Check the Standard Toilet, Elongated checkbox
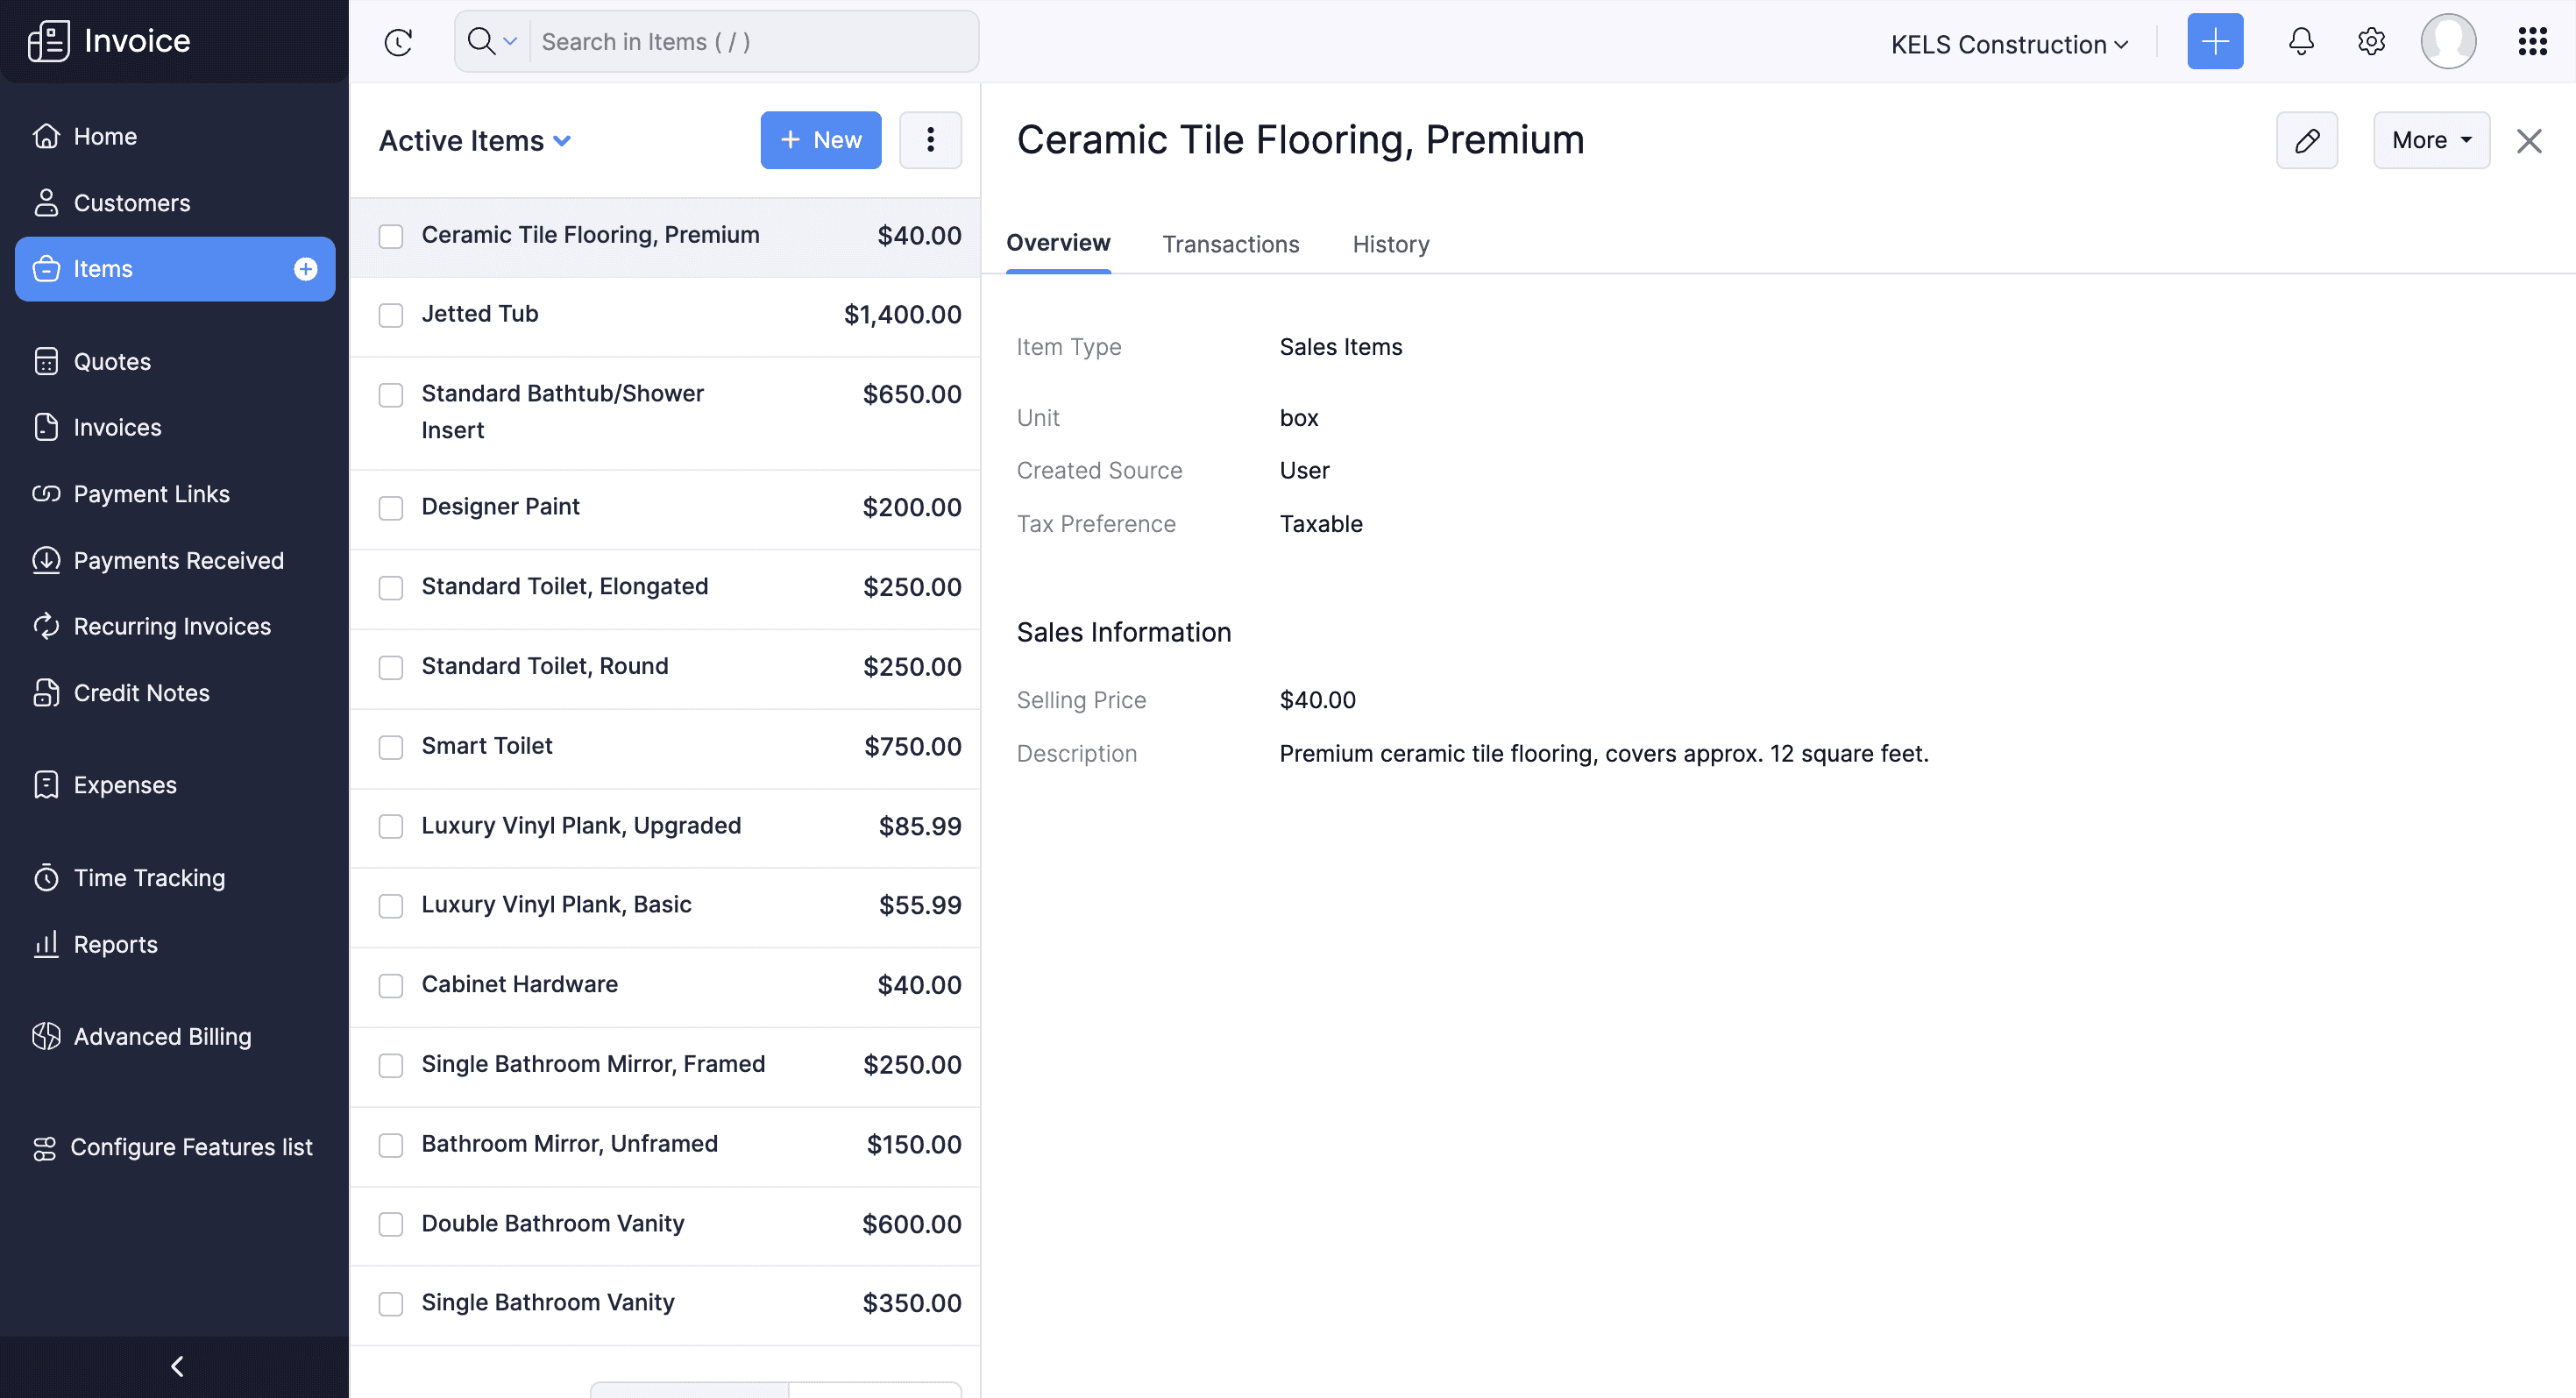Image resolution: width=2576 pixels, height=1398 pixels. point(391,587)
